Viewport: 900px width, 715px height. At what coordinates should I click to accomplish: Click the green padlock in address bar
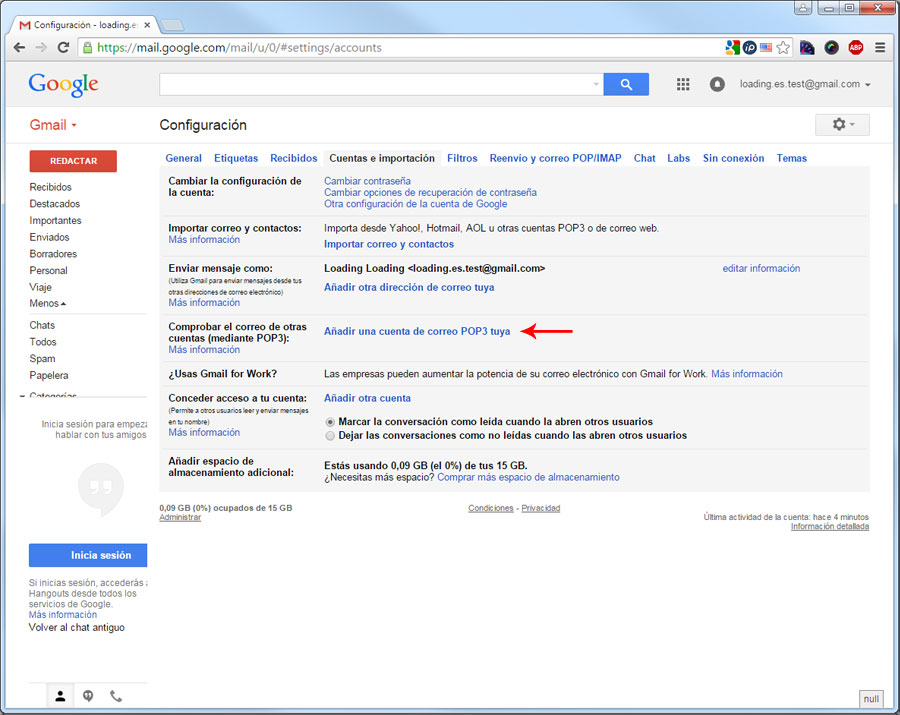[x=88, y=48]
